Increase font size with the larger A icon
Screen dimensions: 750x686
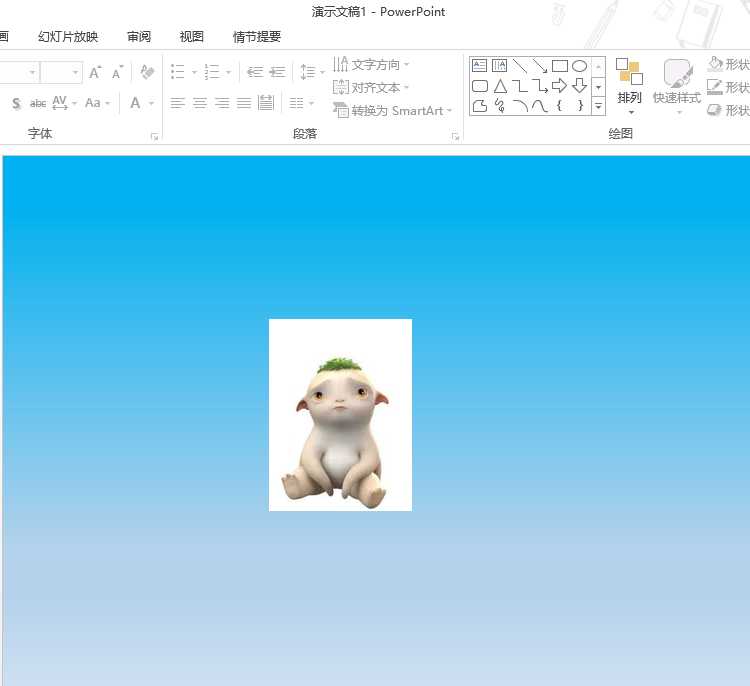pyautogui.click(x=95, y=73)
